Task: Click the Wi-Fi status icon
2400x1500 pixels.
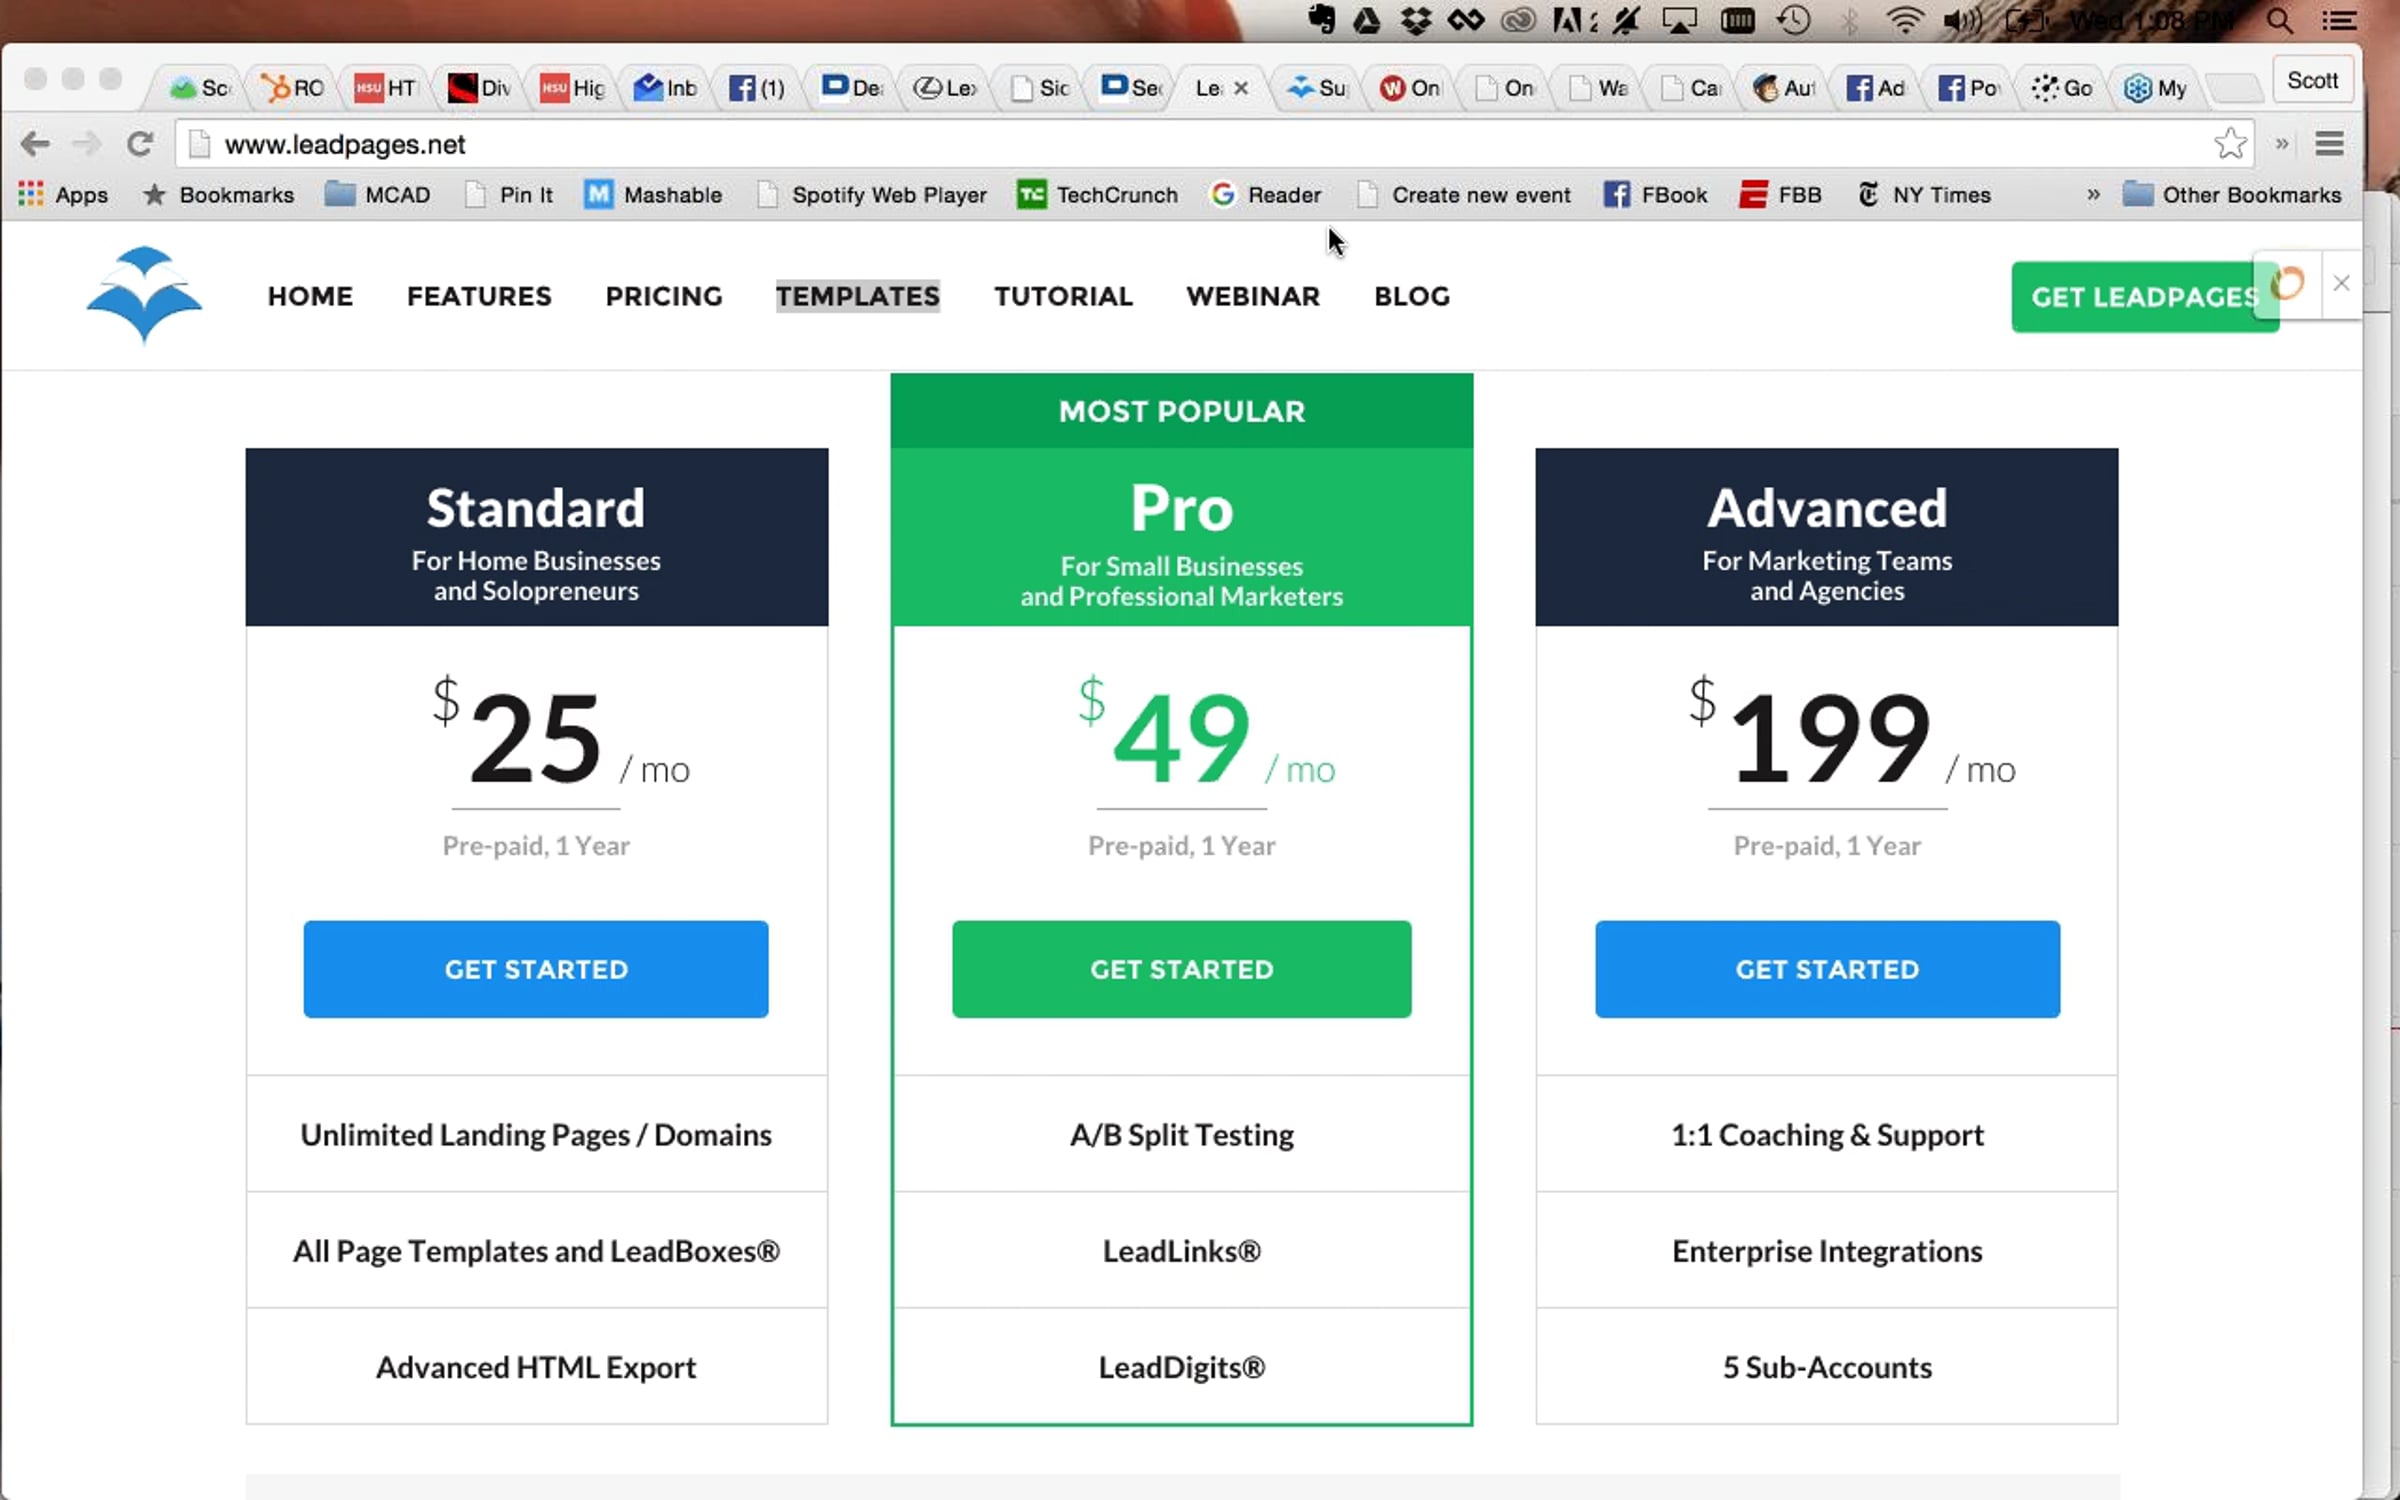Action: 1904,20
